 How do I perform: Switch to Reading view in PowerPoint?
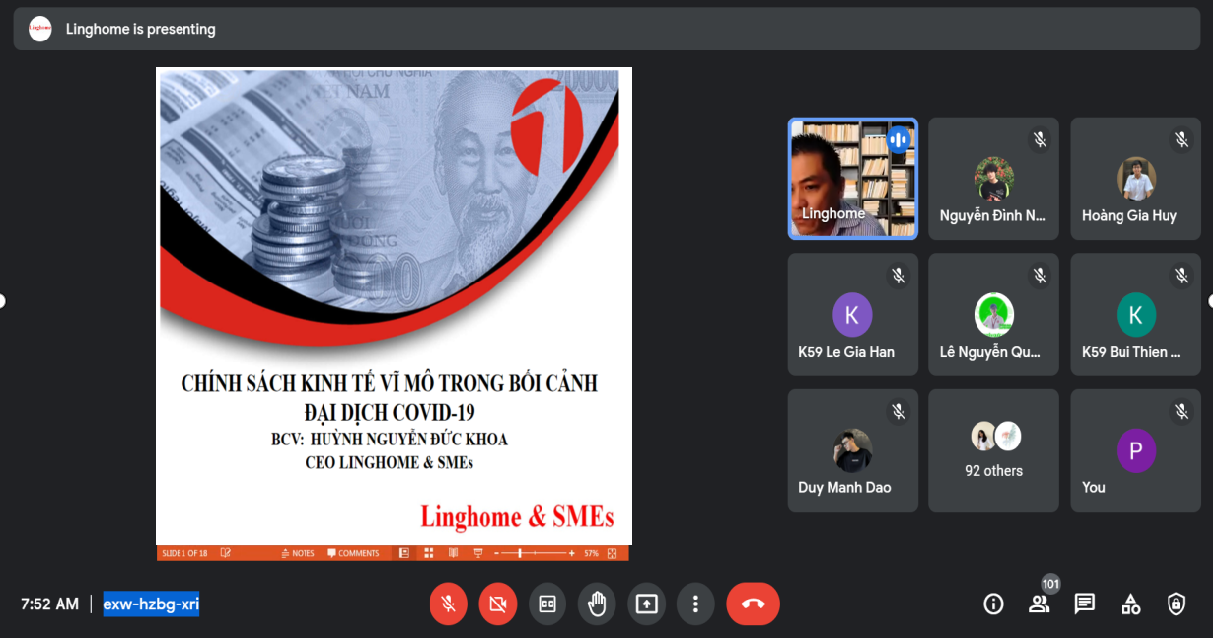coord(453,553)
